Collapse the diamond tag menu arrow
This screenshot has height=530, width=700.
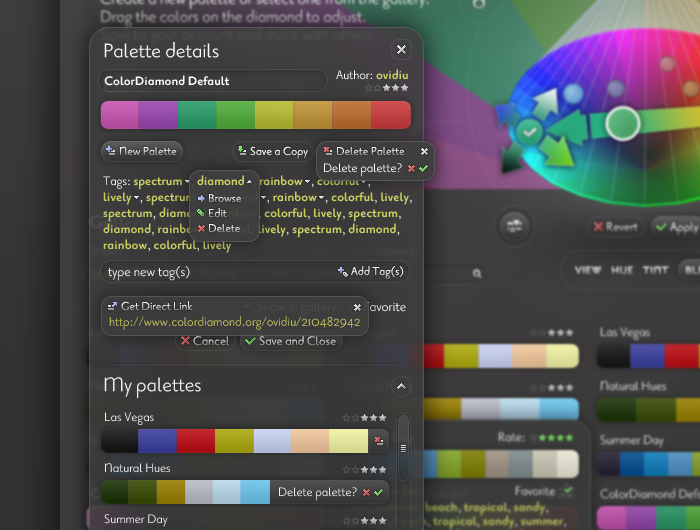[249, 181]
